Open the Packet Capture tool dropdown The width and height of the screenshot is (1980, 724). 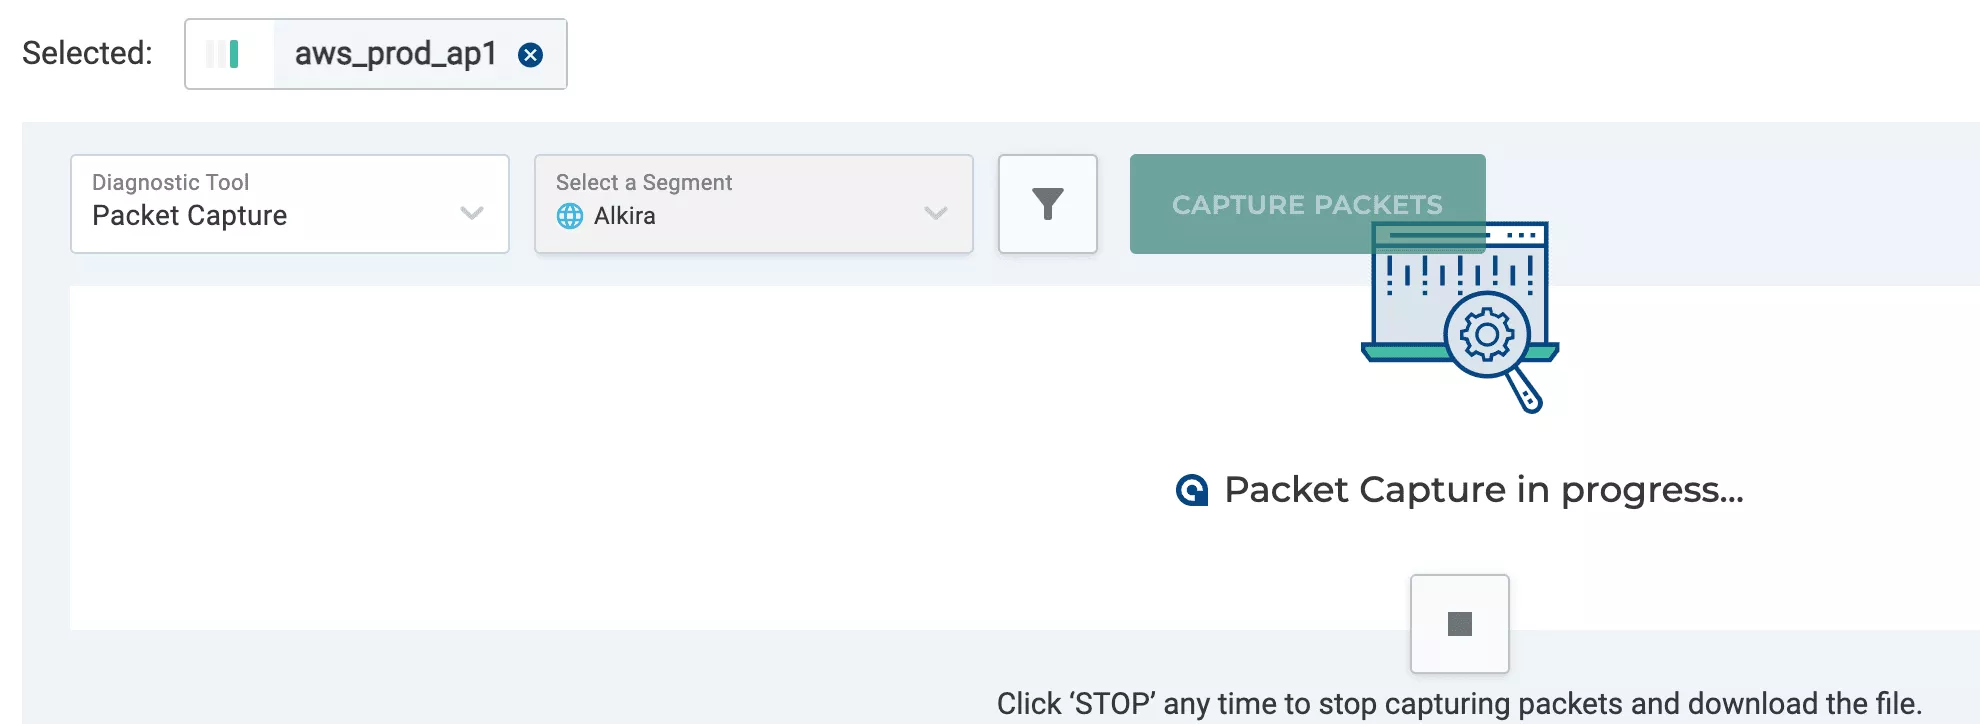point(290,204)
